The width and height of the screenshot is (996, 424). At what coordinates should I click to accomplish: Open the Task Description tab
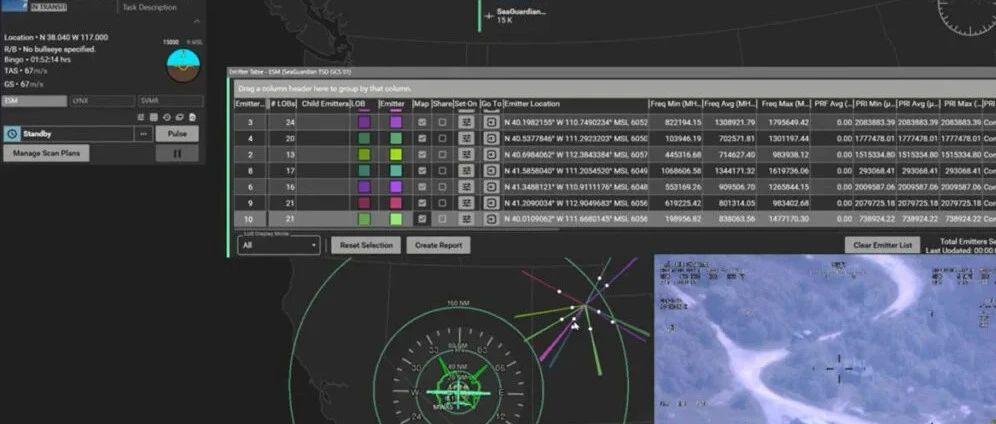pos(150,8)
